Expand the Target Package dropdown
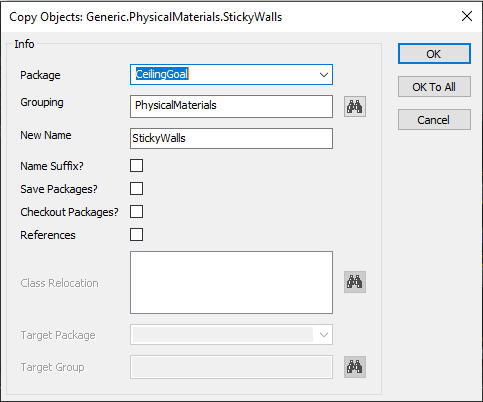This screenshot has height=402, width=483. (324, 335)
